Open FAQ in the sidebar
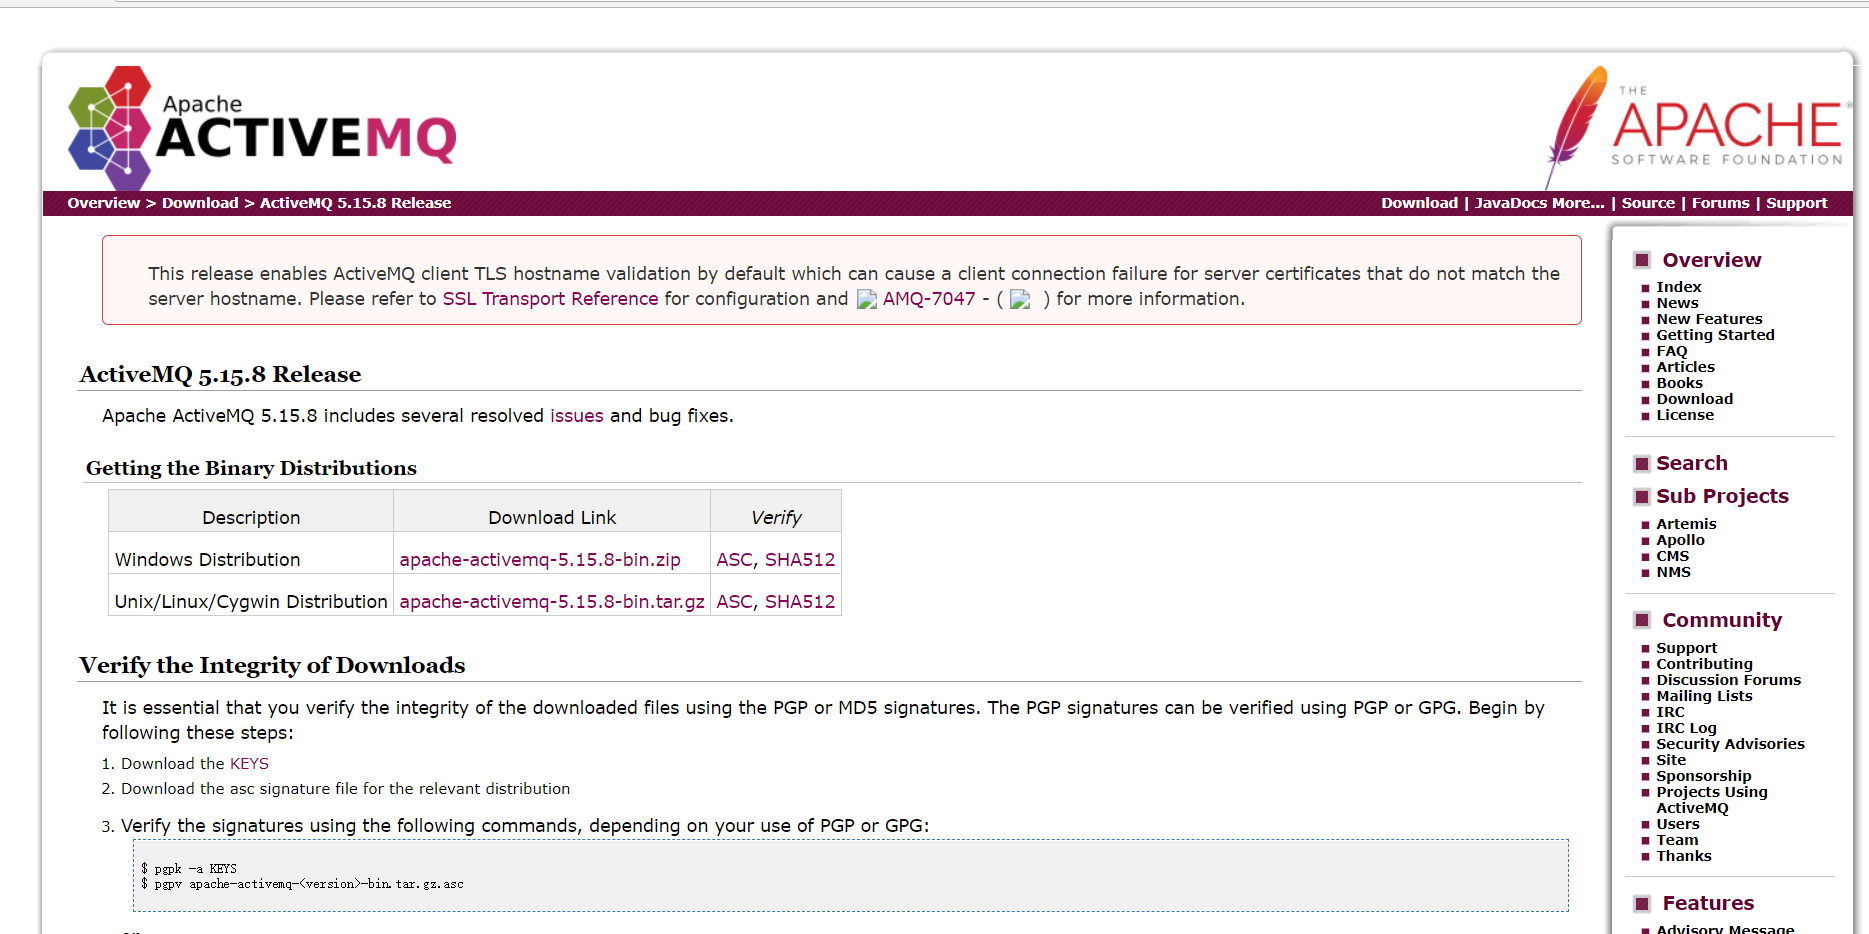Screen dimensions: 1869x934 (x=1671, y=351)
